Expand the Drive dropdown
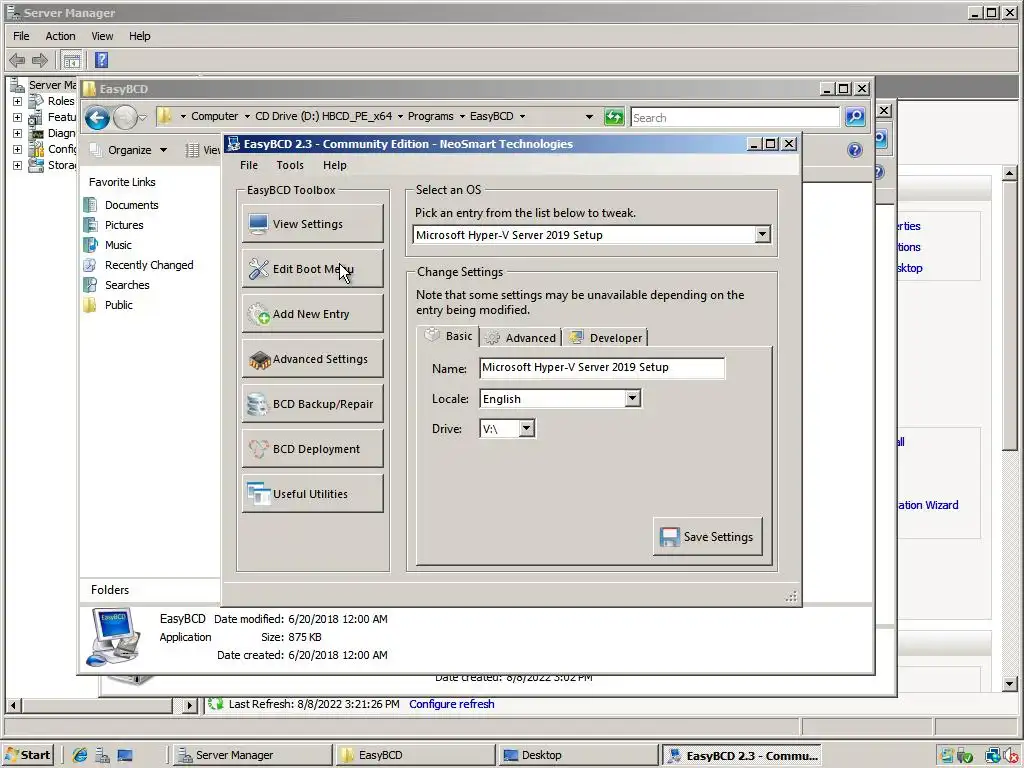Image resolution: width=1024 pixels, height=768 pixels. (526, 429)
